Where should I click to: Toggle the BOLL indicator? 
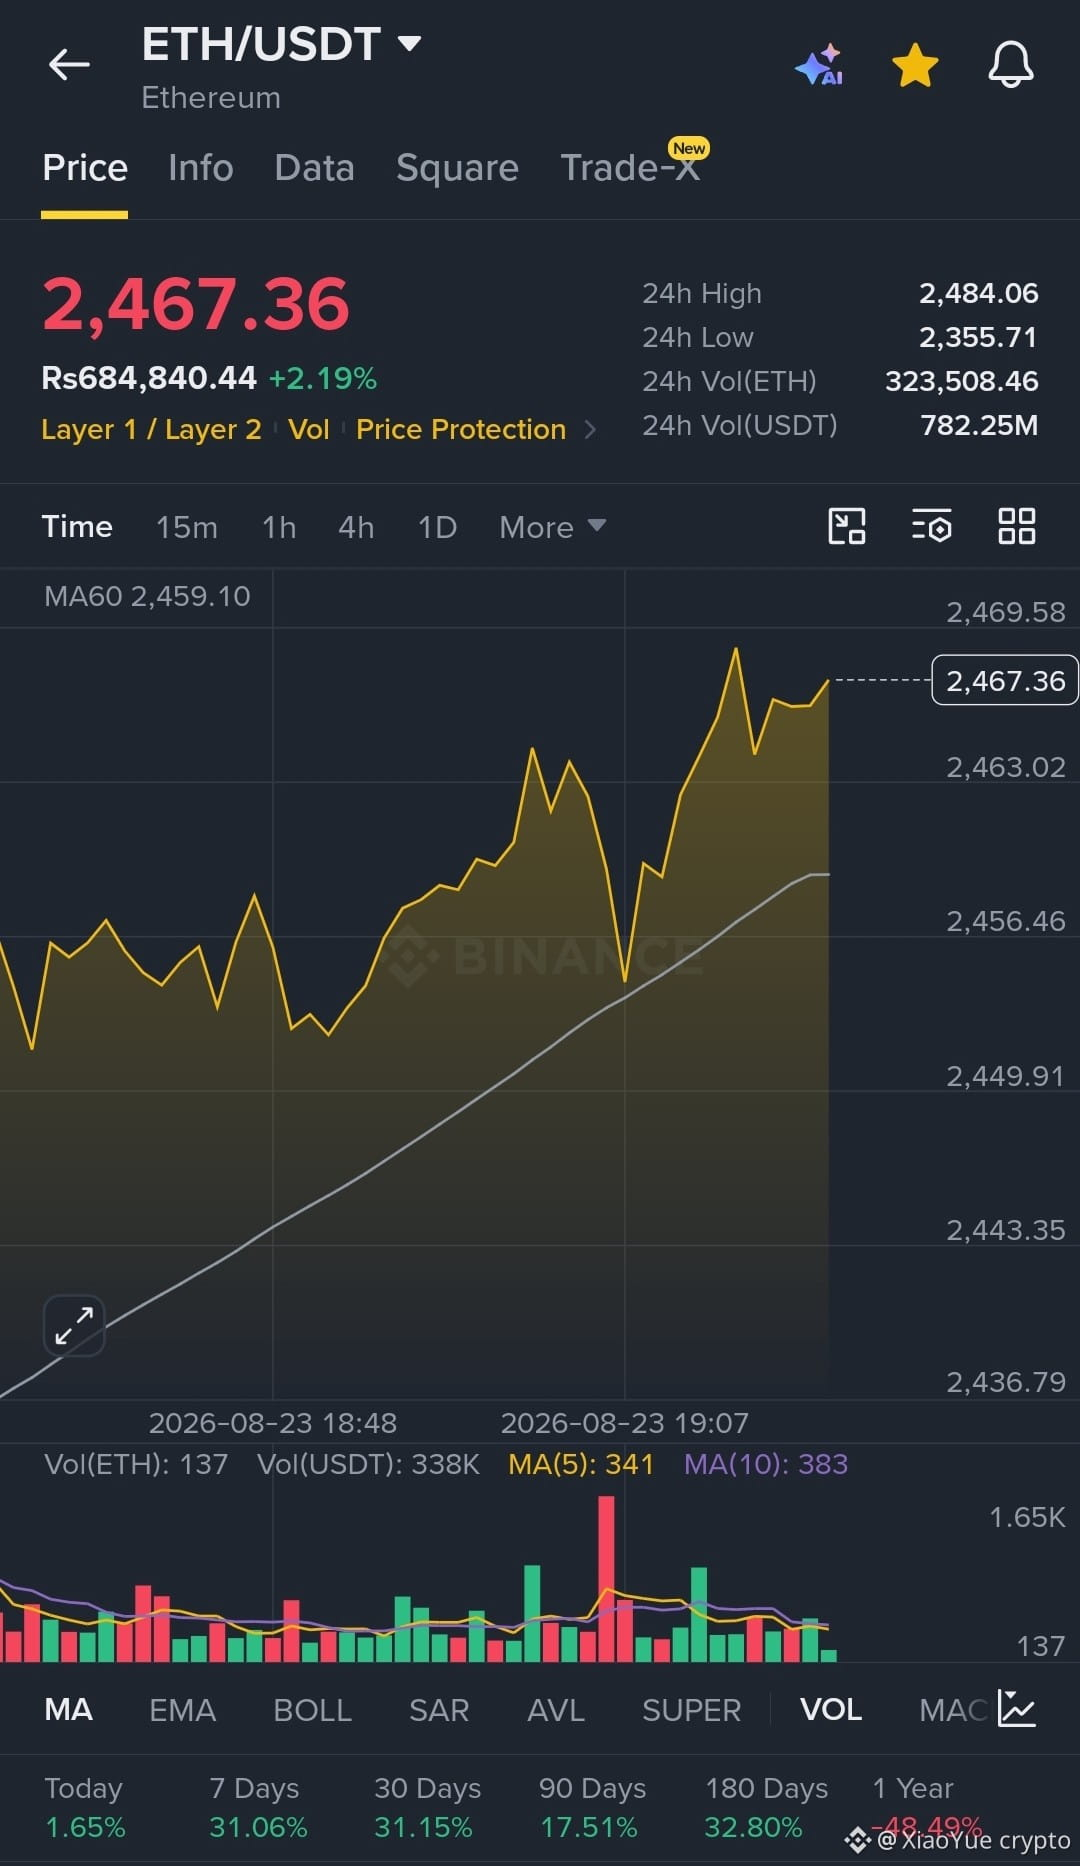pyautogui.click(x=312, y=1709)
